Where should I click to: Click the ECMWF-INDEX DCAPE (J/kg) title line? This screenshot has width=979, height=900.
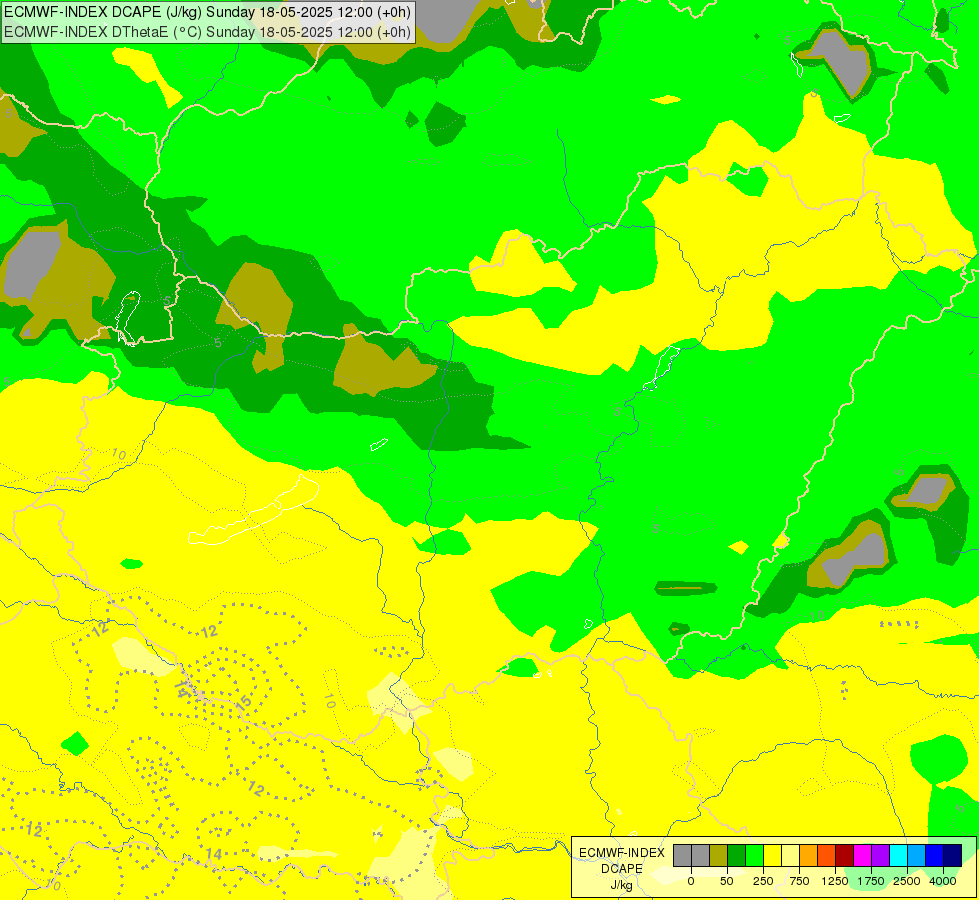[x=207, y=12]
